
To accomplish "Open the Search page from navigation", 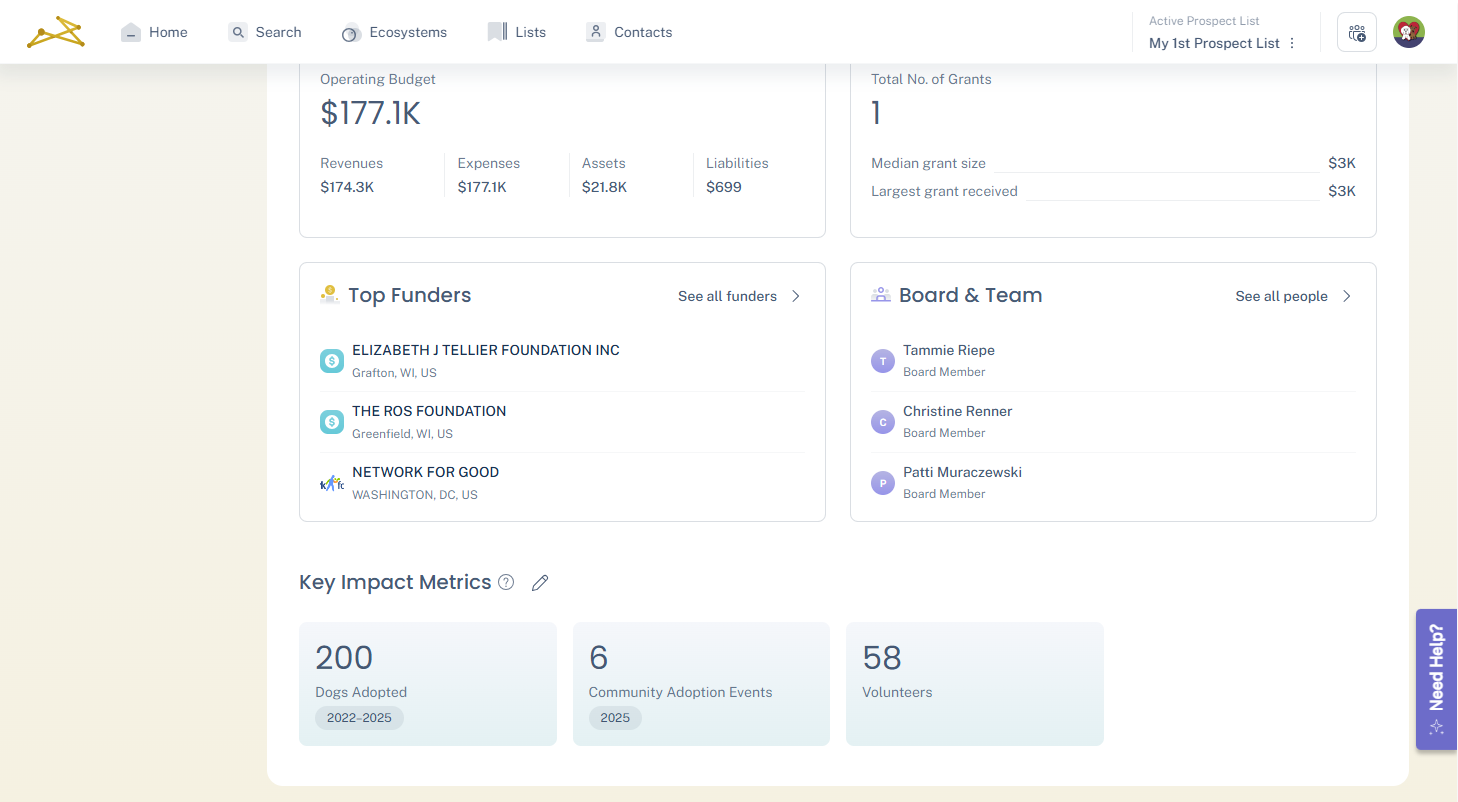I will [265, 32].
